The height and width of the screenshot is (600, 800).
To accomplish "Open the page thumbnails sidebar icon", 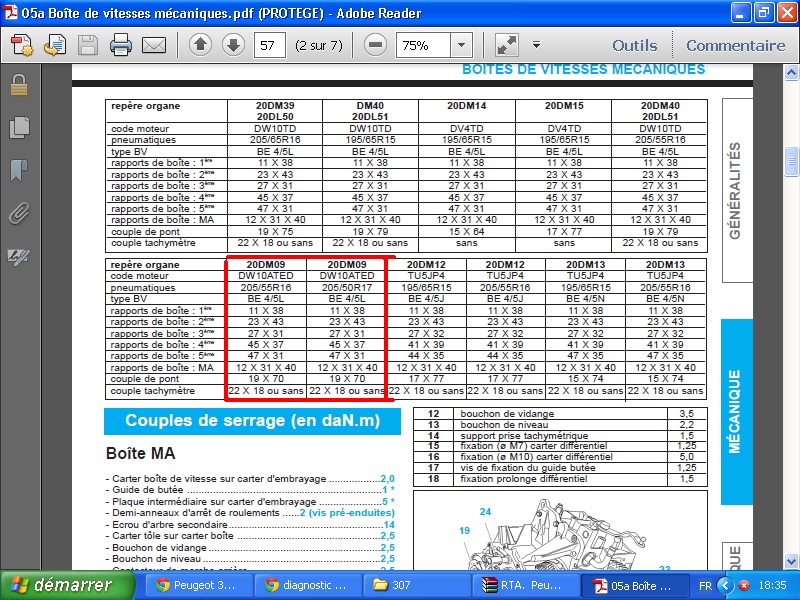I will pos(19,127).
